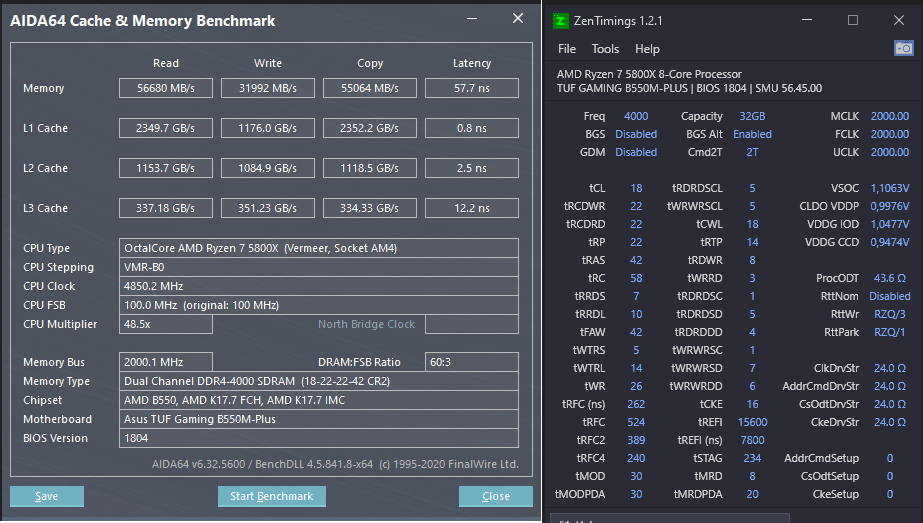Click the Memory Type DDR4-4000 SDRAM field
The image size is (923, 523).
(x=319, y=381)
